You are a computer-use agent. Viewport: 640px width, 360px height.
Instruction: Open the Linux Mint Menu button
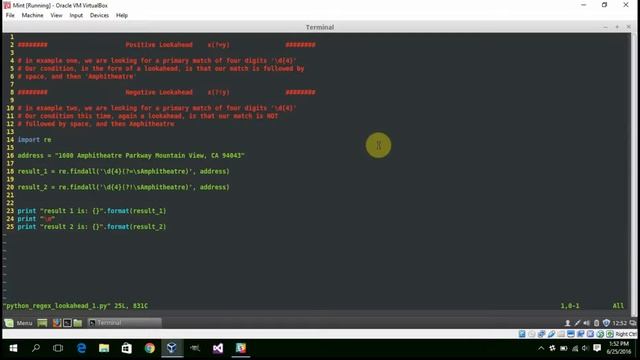click(x=18, y=323)
